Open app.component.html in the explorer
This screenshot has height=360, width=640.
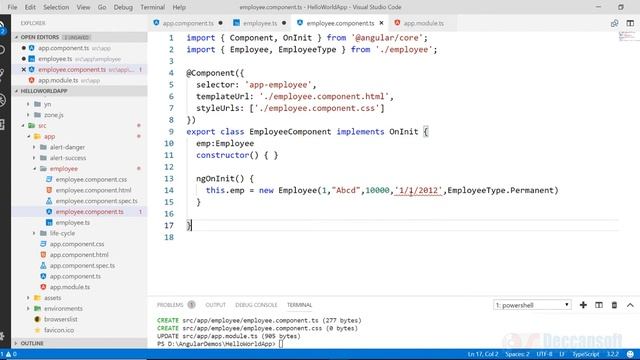[x=79, y=255]
